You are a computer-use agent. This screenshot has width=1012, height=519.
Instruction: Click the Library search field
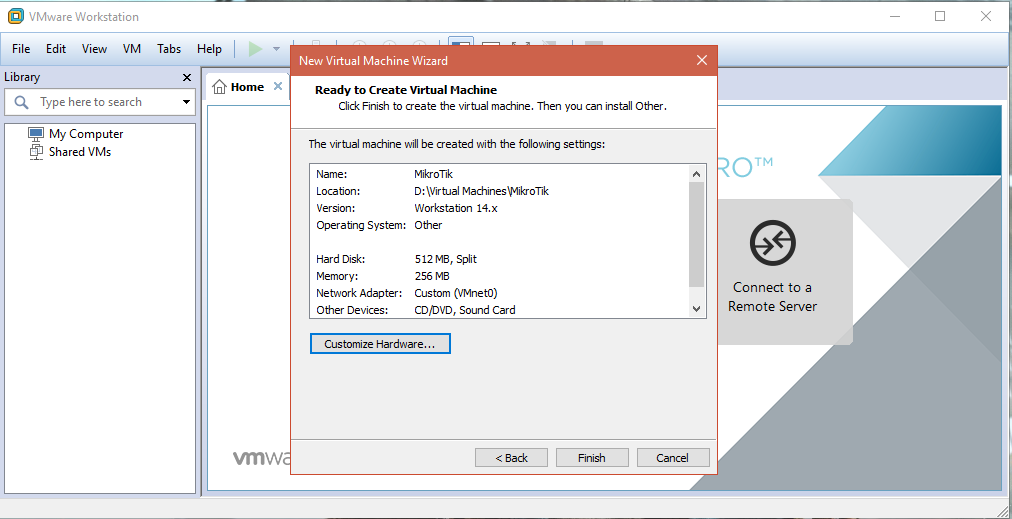tap(100, 102)
